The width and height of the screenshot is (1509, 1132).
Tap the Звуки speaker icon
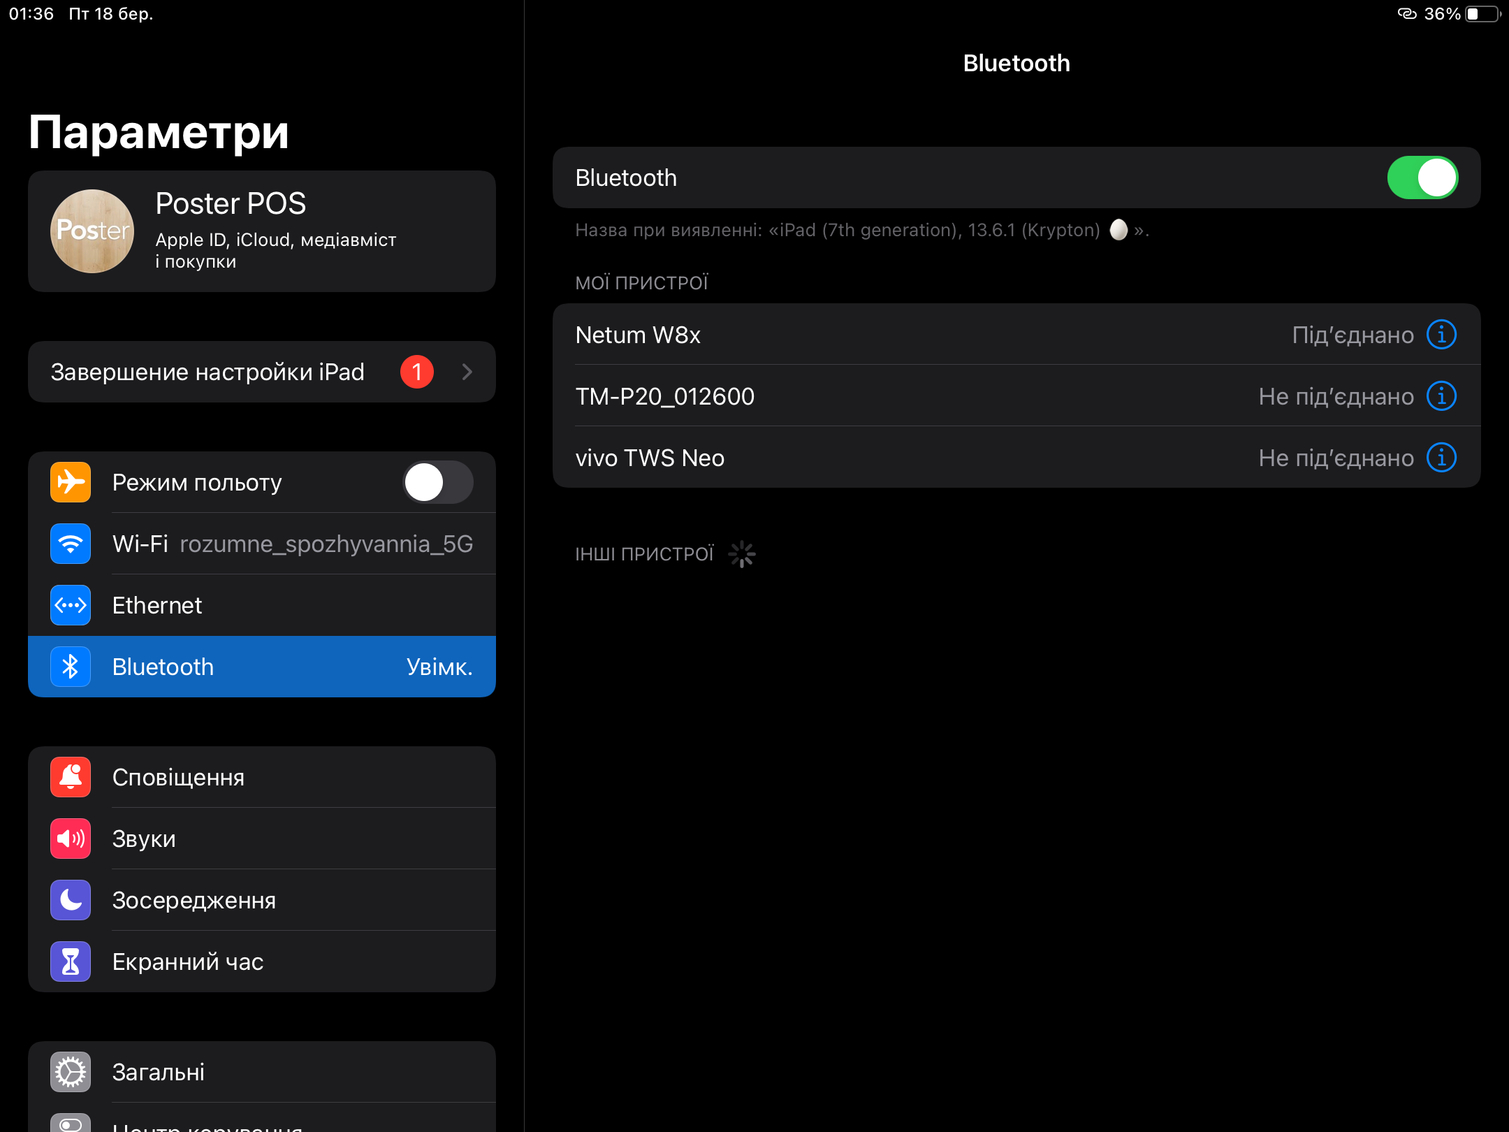point(71,839)
